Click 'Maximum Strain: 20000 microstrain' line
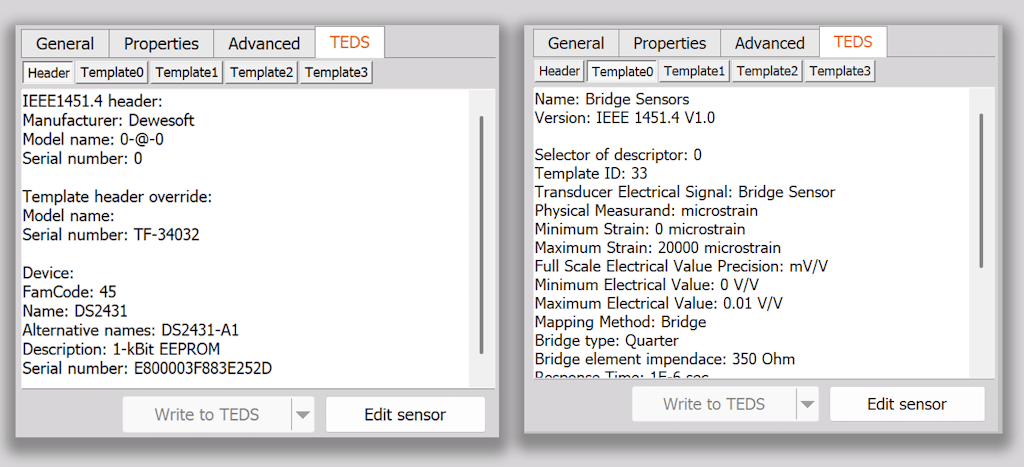The image size is (1024, 467). [658, 248]
